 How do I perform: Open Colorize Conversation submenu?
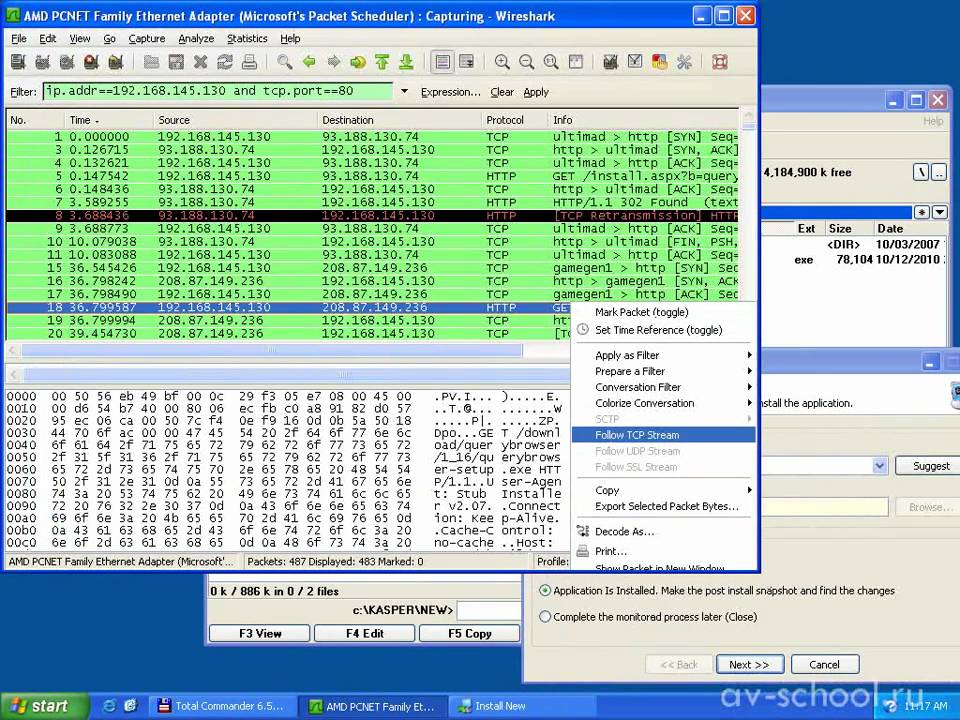pos(663,403)
